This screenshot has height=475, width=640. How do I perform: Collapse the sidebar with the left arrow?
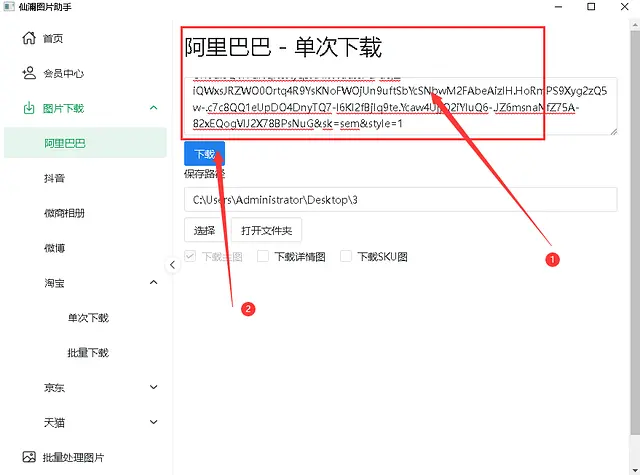point(173,265)
